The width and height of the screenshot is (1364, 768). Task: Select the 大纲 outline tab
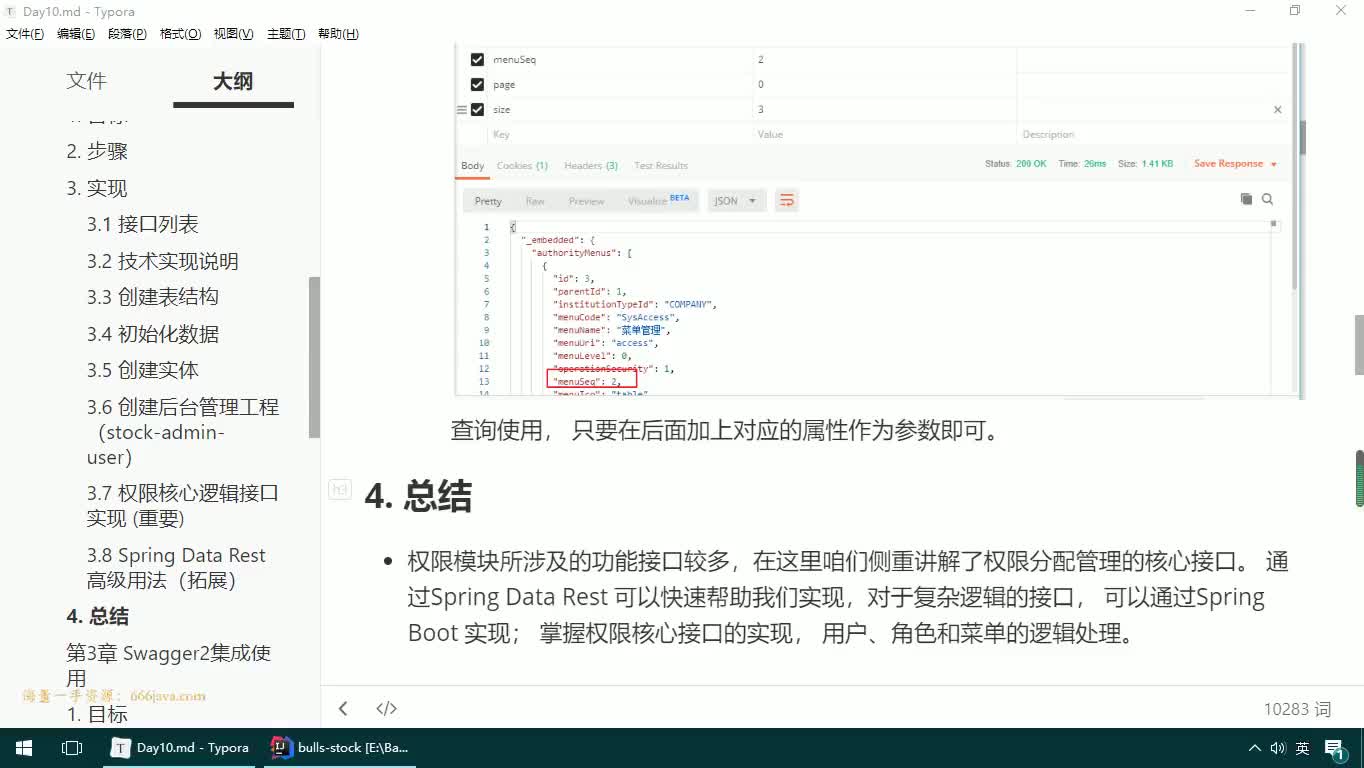pyautogui.click(x=233, y=82)
